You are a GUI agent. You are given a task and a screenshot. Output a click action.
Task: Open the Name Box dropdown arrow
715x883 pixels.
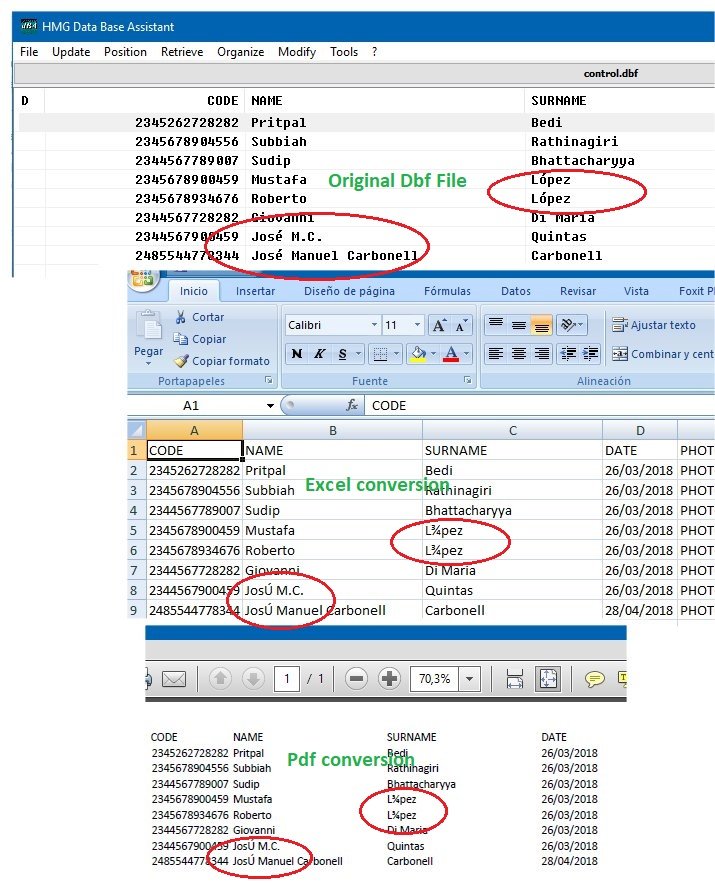(270, 406)
